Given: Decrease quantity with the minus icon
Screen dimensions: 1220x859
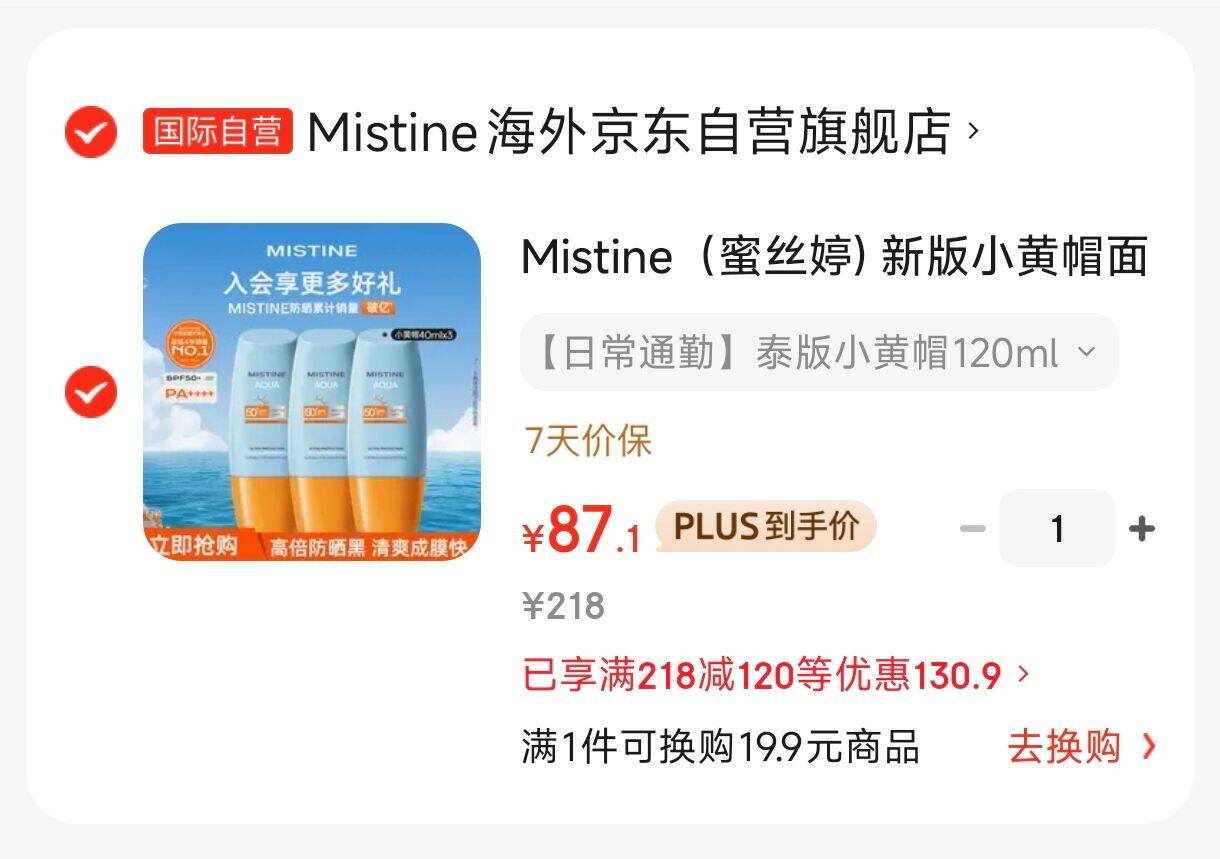Looking at the screenshot, I should (x=972, y=529).
